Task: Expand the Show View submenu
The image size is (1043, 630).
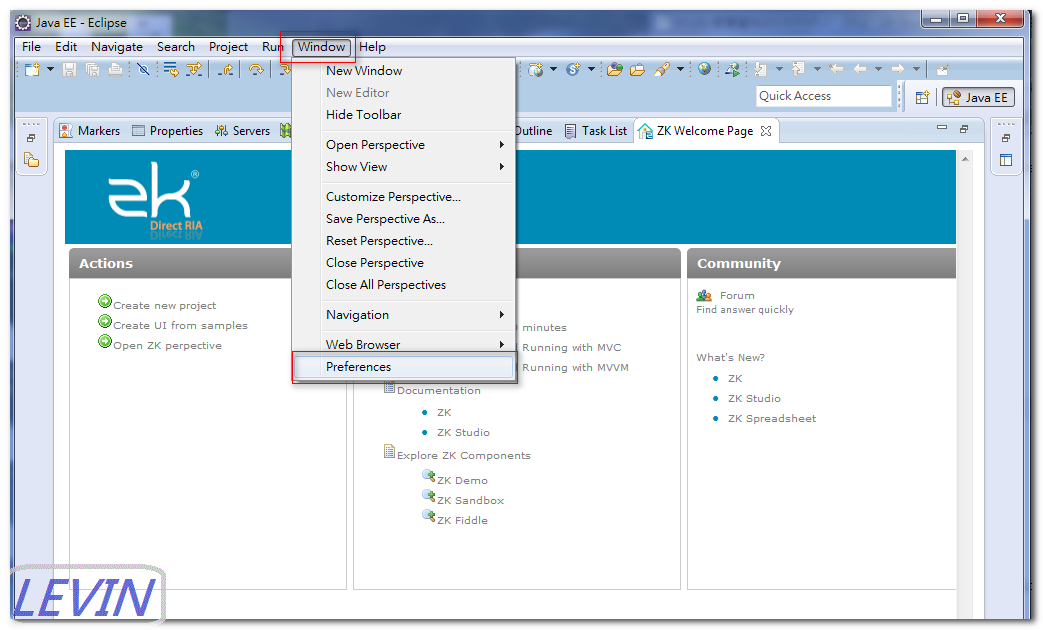Action: coord(404,166)
